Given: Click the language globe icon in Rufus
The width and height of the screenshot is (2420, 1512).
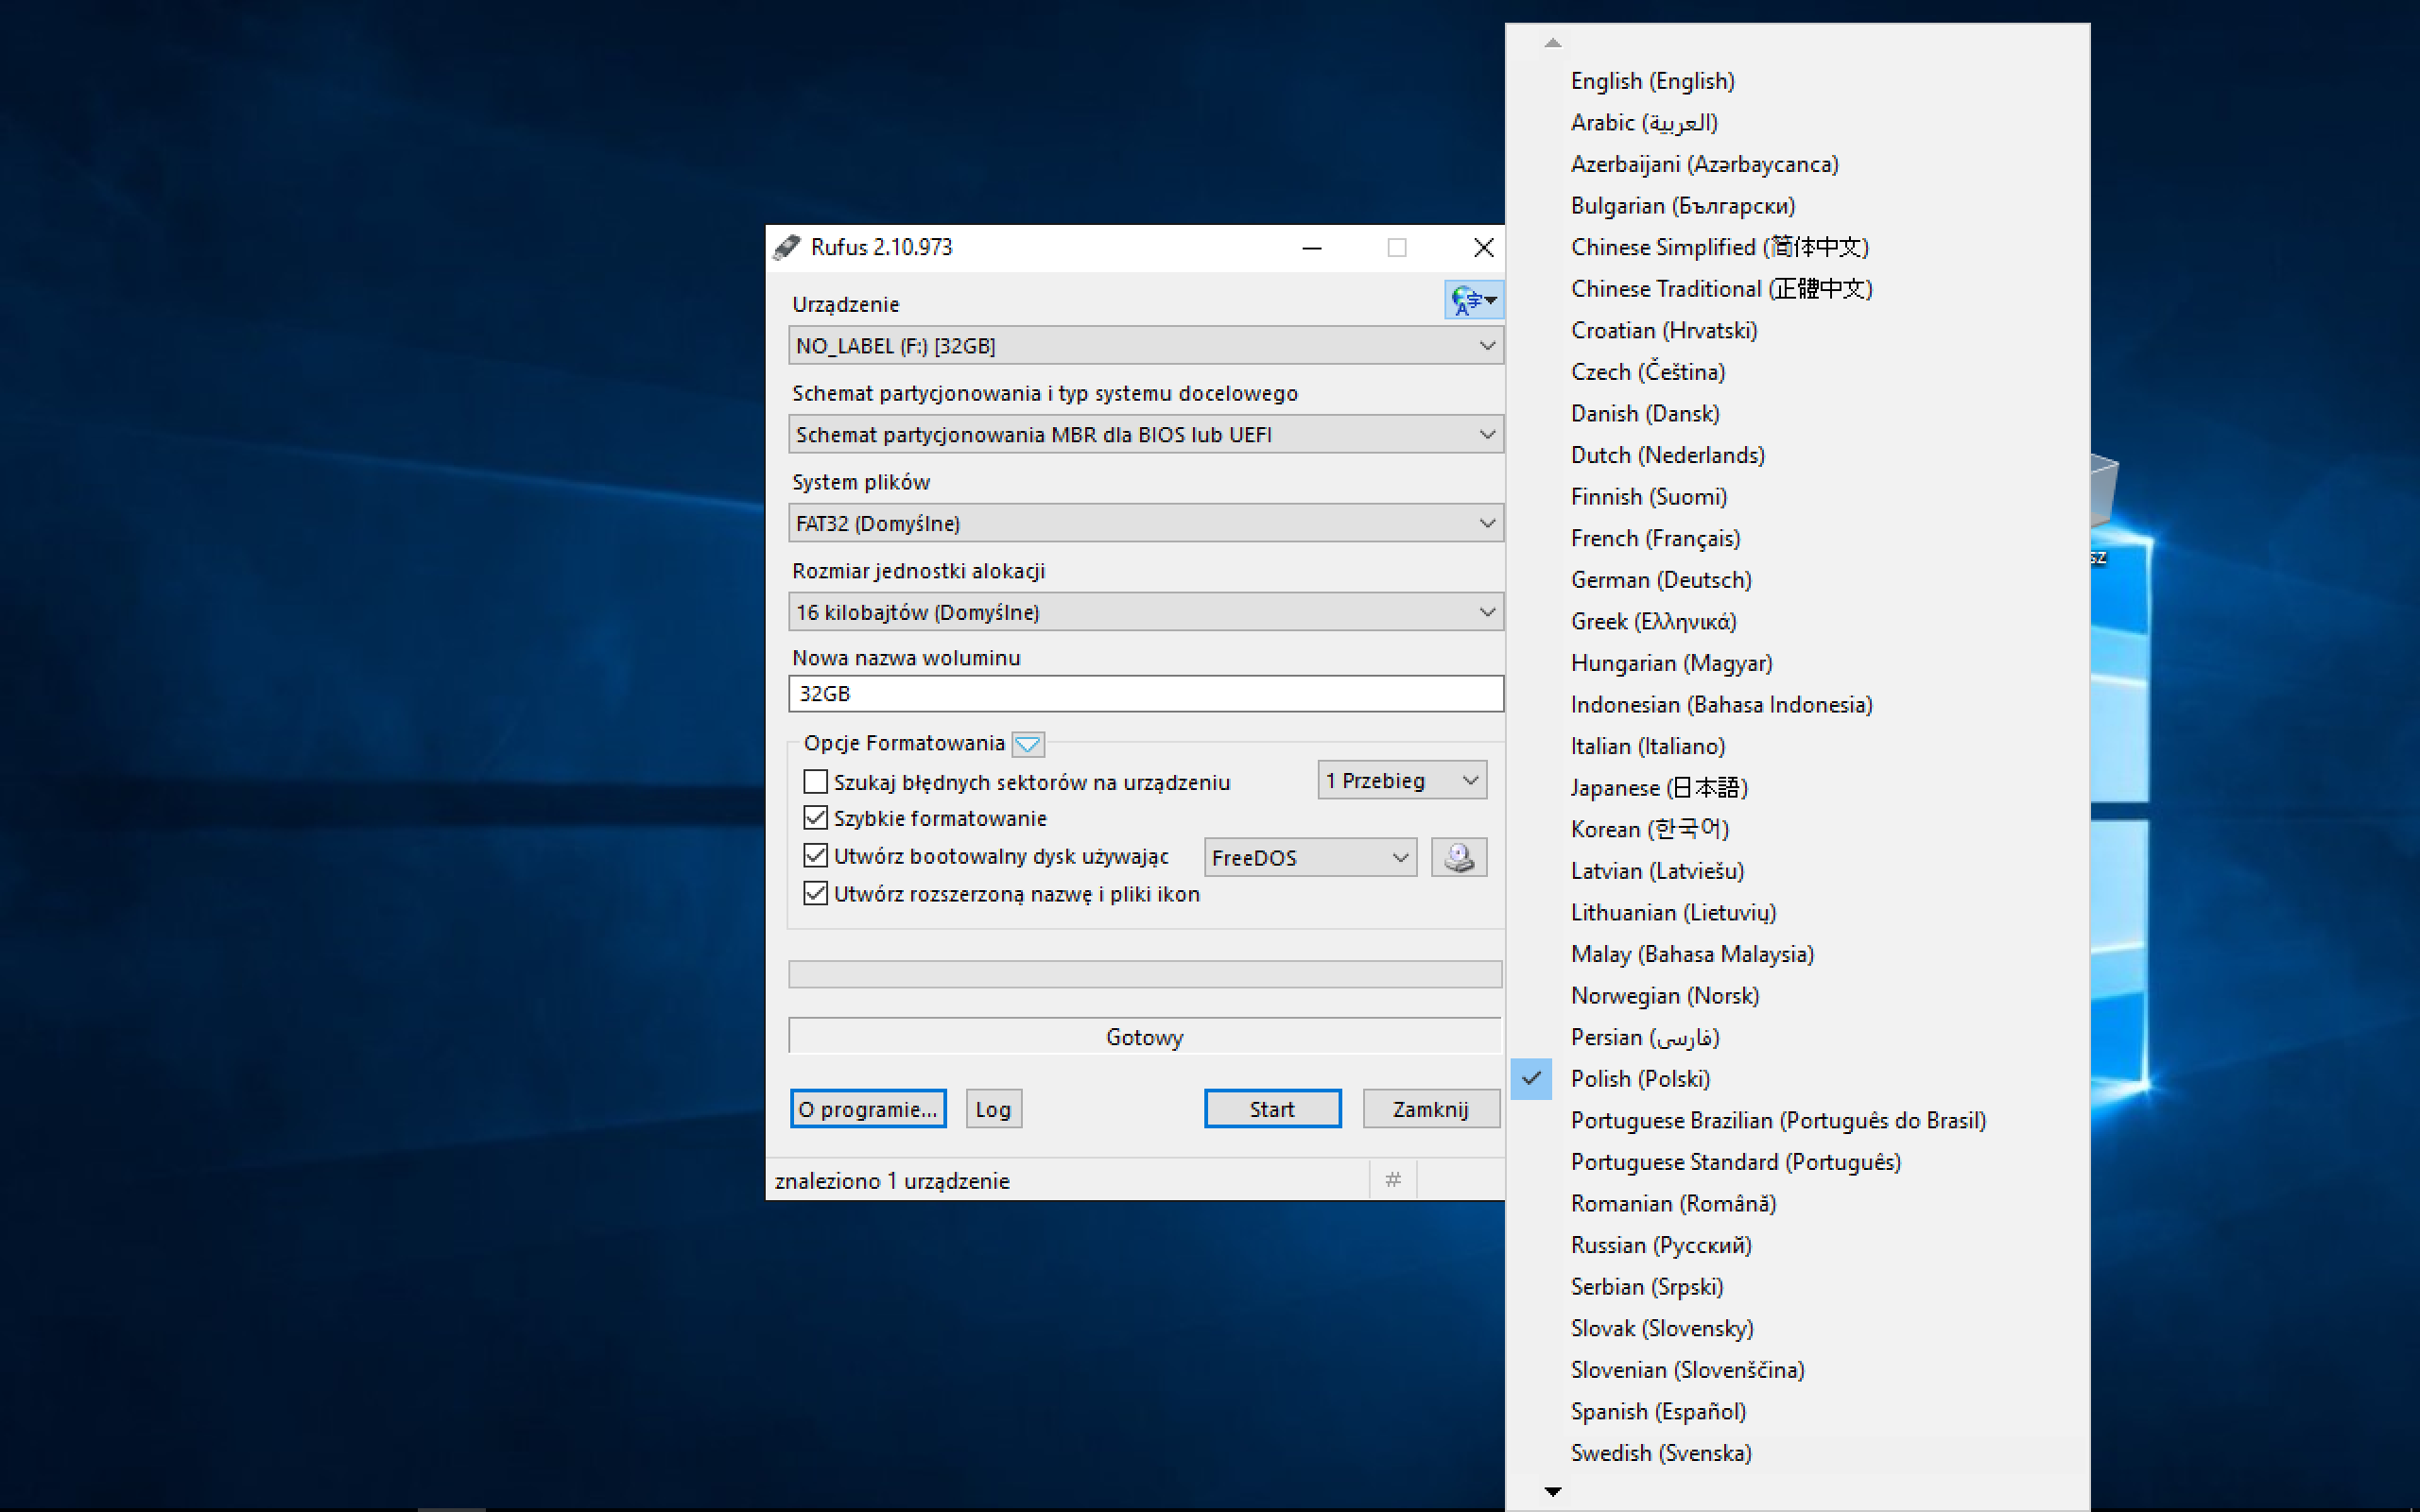Looking at the screenshot, I should [1472, 300].
